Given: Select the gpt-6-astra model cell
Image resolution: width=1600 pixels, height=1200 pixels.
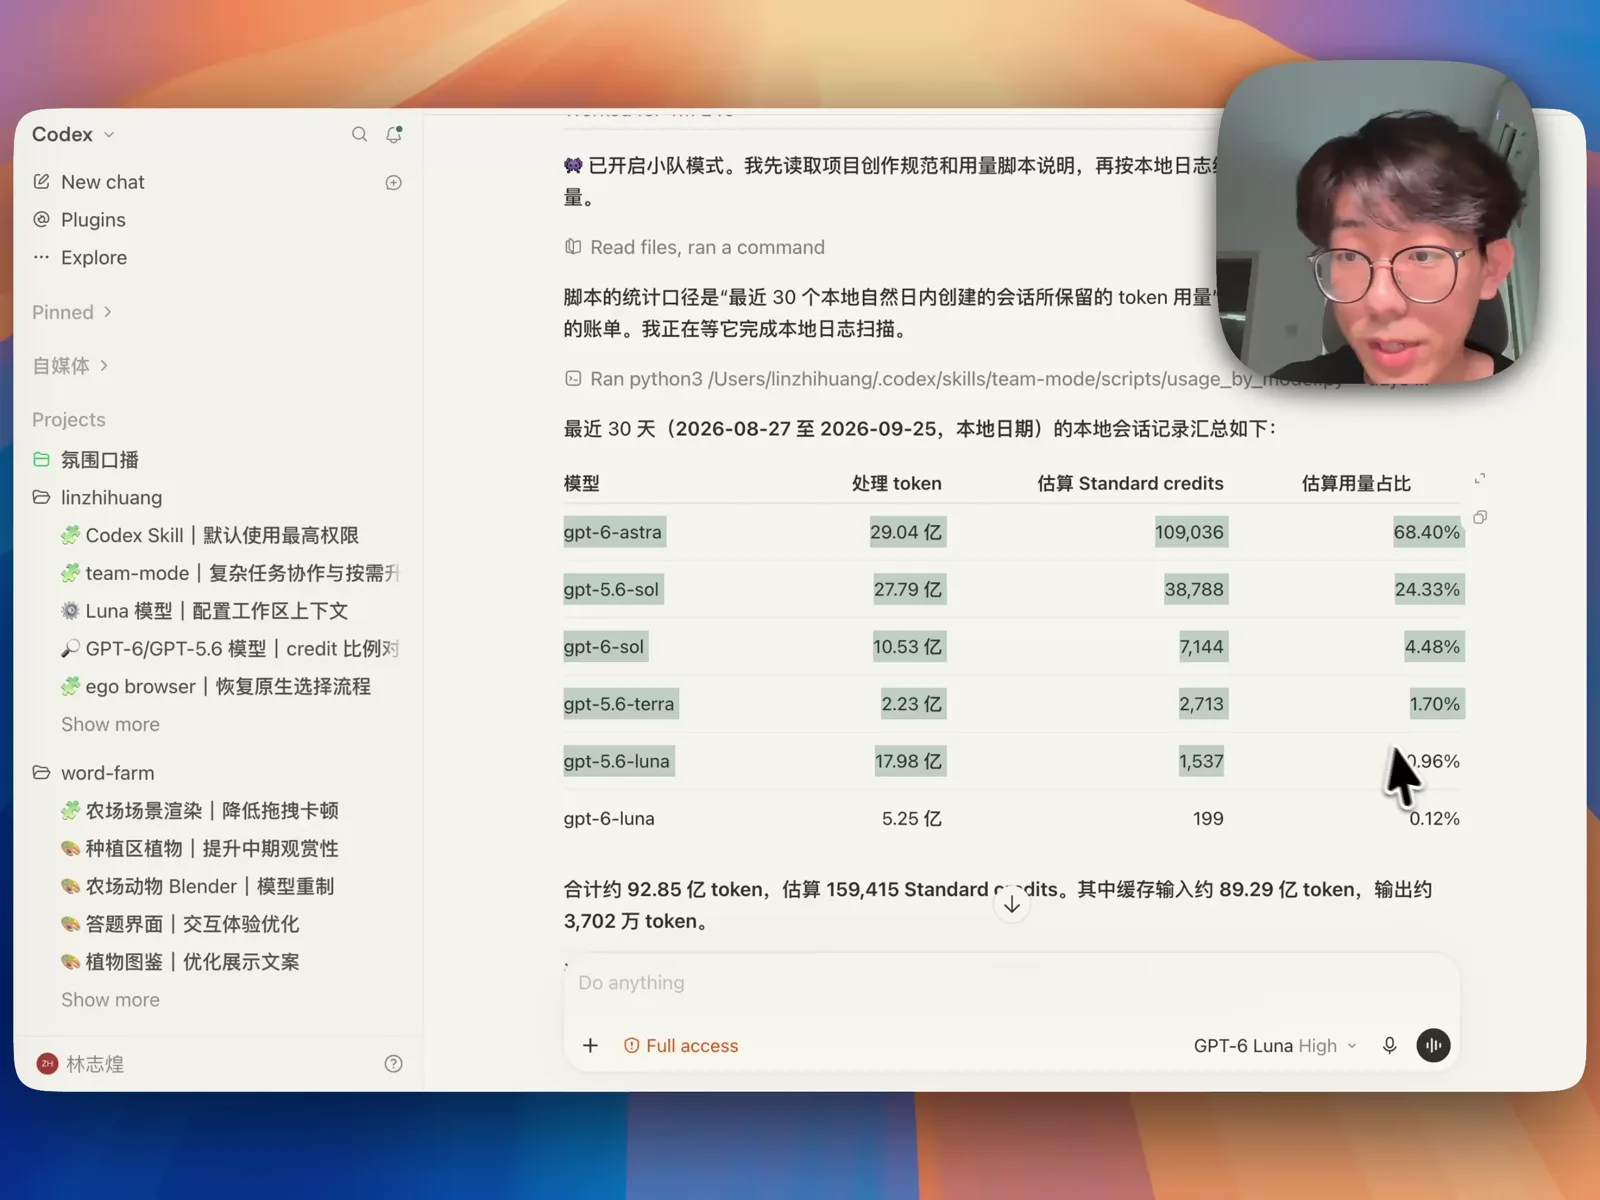Looking at the screenshot, I should coord(613,532).
